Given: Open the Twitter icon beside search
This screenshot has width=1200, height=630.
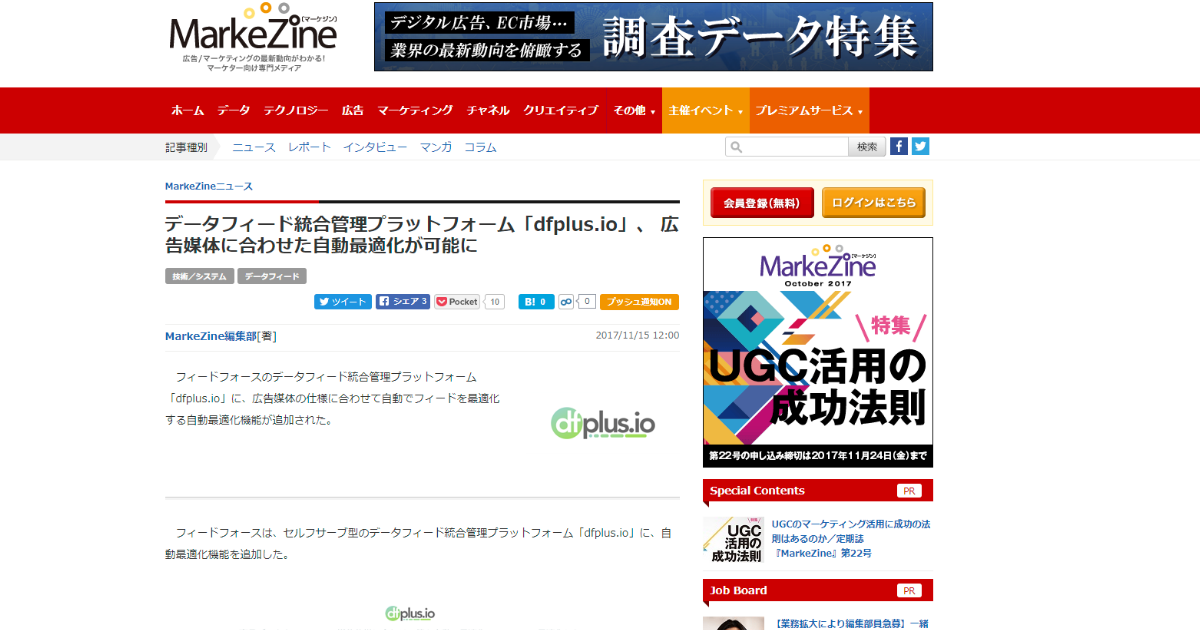Looking at the screenshot, I should click(x=920, y=146).
